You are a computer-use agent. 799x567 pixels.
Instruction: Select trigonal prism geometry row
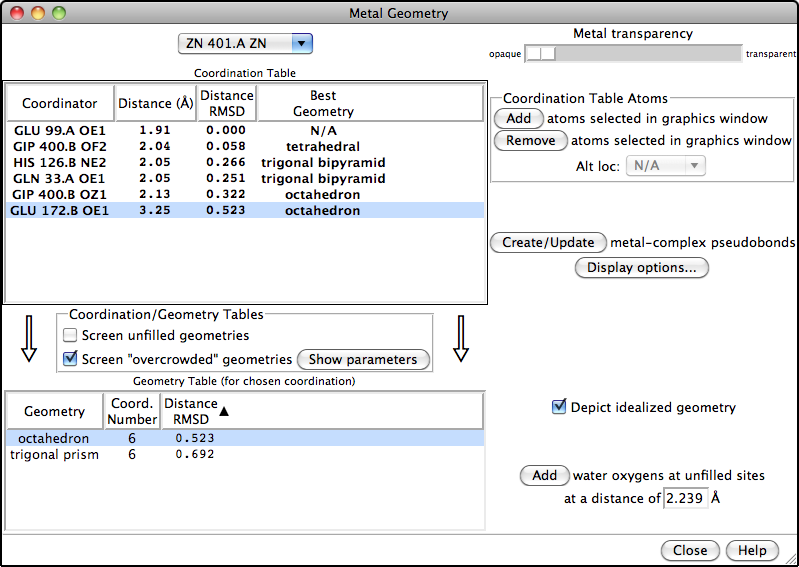245,454
